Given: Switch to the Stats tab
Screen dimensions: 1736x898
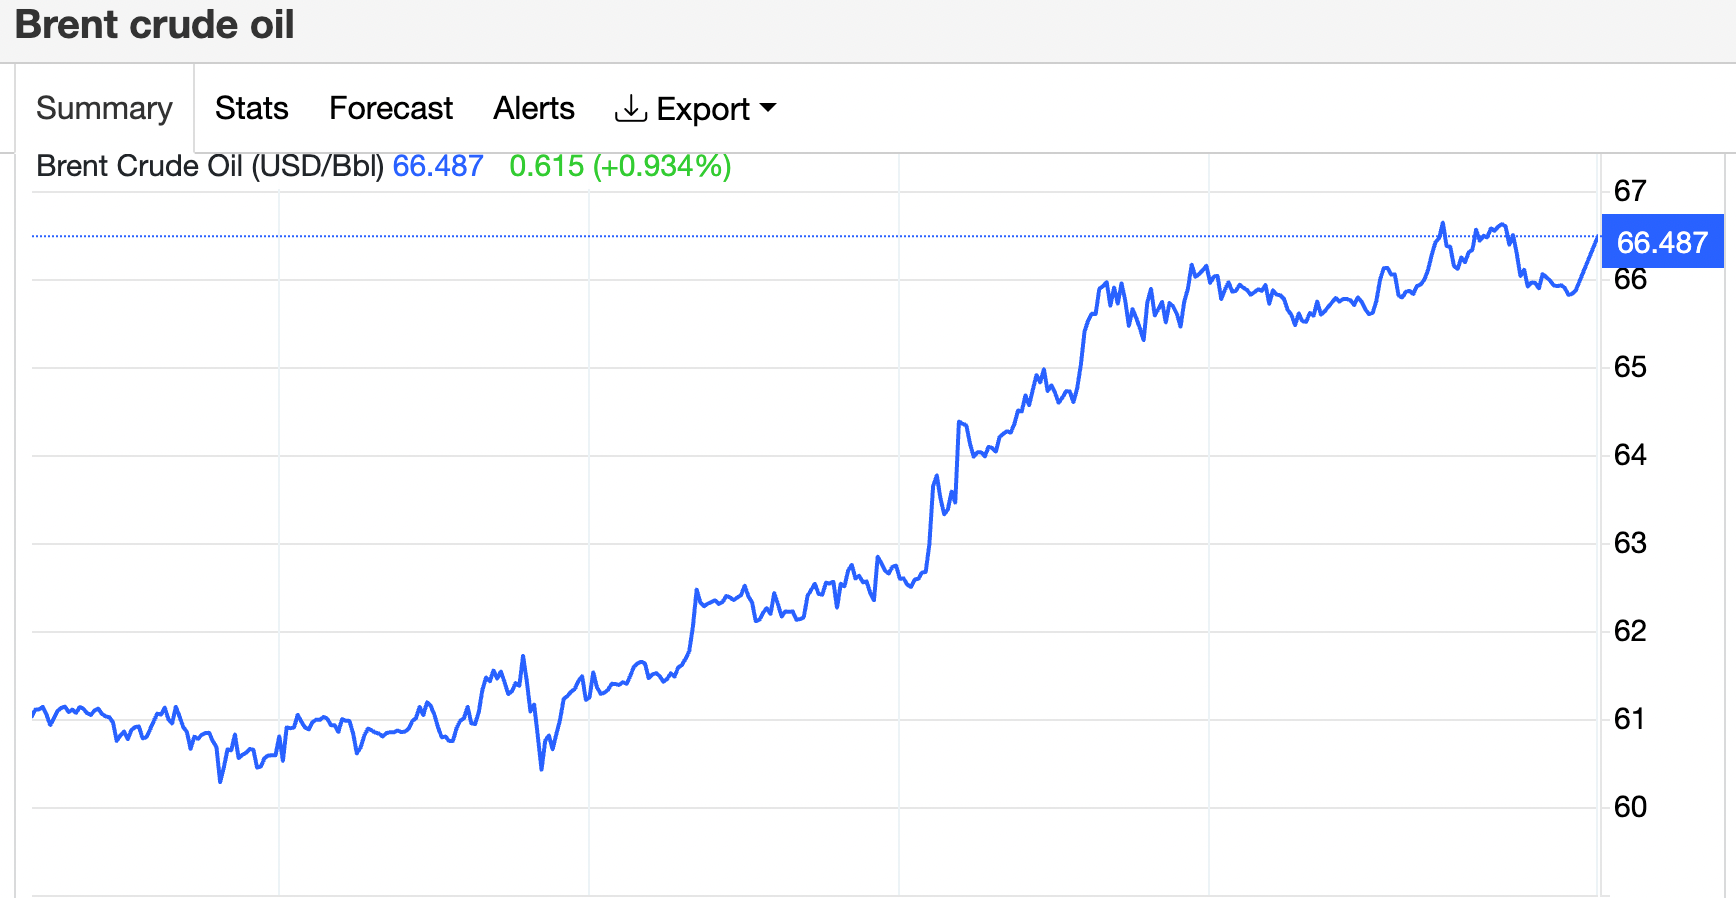Looking at the screenshot, I should click(251, 108).
